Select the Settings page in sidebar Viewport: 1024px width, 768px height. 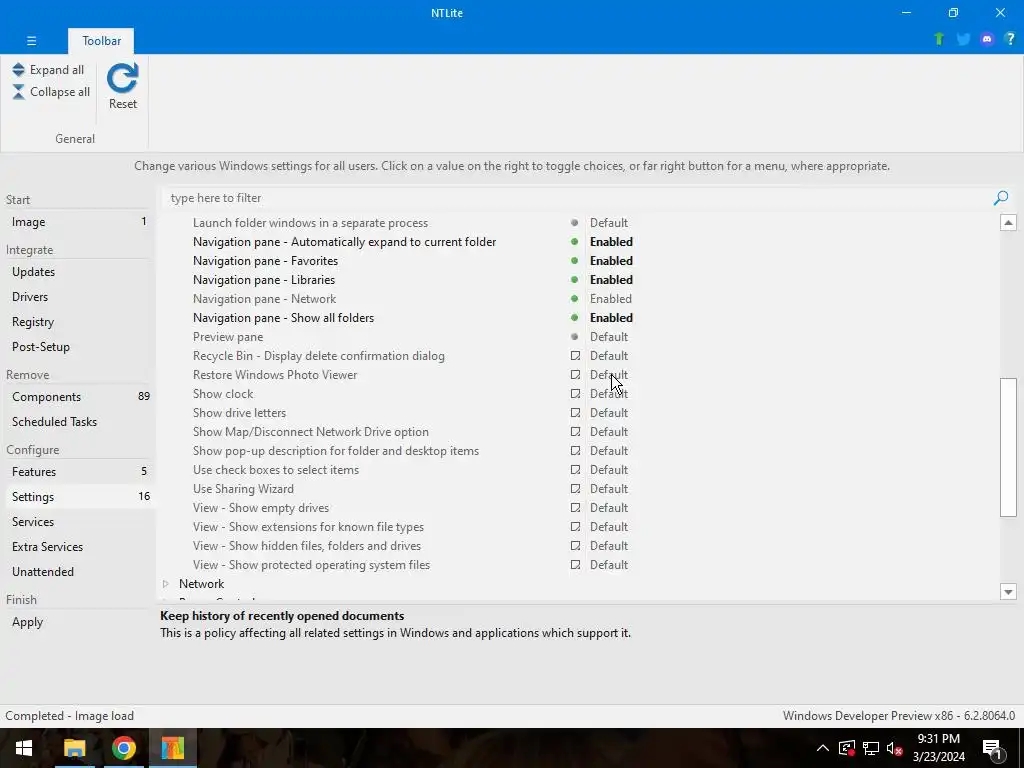pos(78,496)
